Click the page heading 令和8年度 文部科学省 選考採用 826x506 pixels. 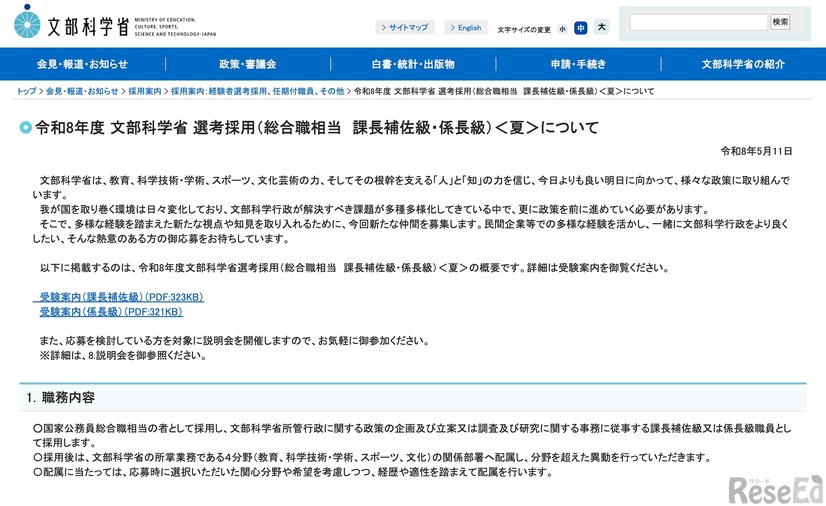317,128
